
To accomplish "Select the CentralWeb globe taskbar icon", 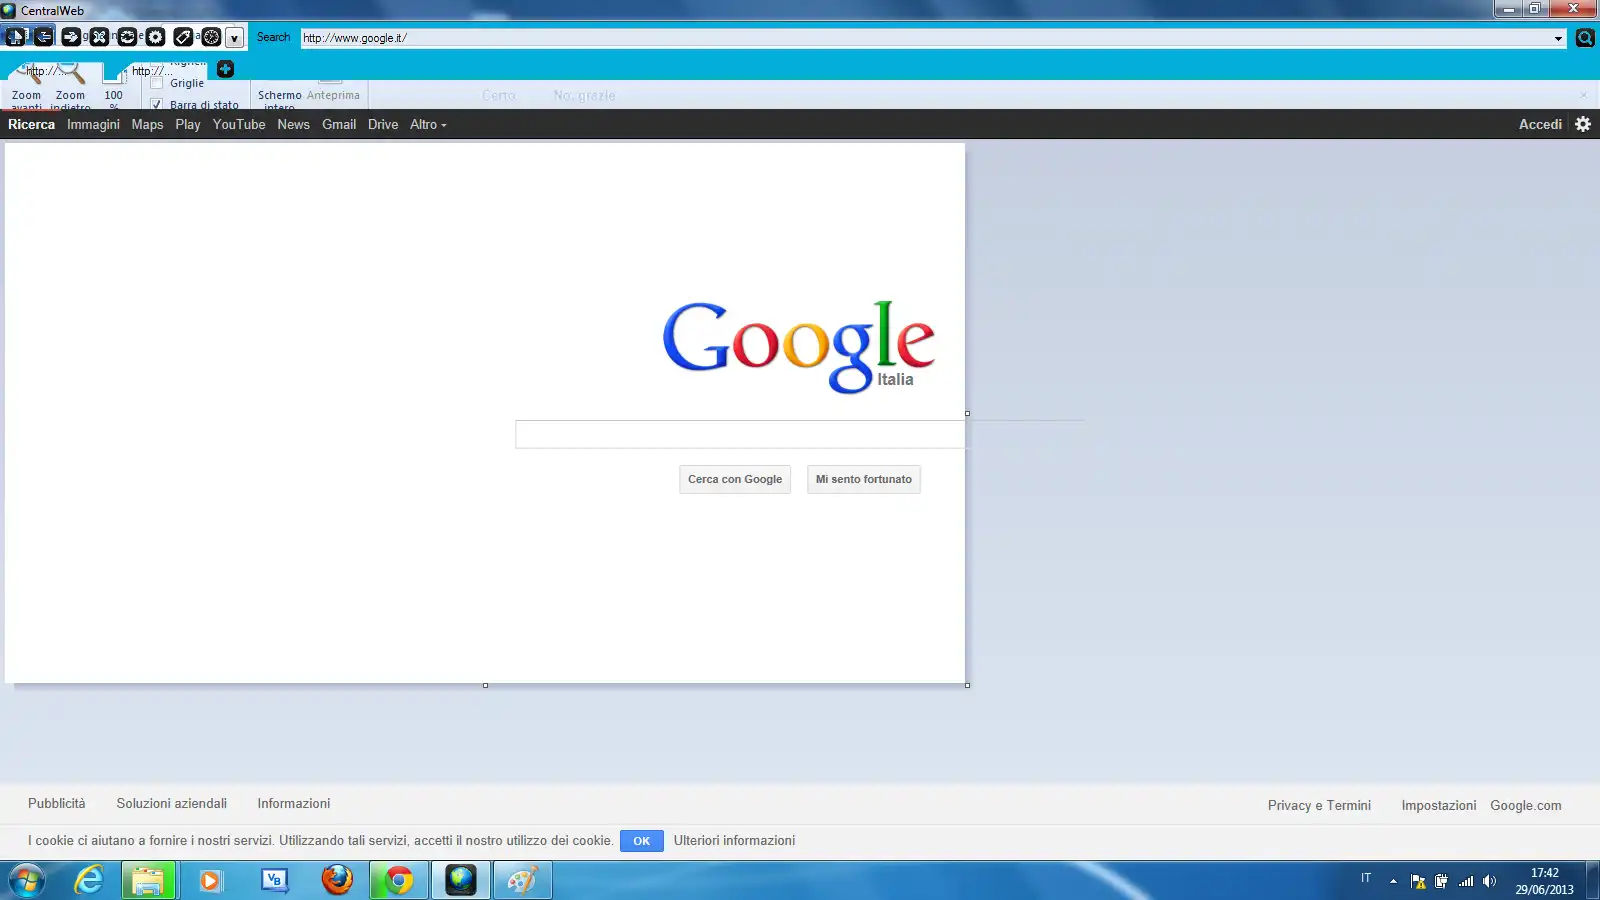I will pos(461,881).
